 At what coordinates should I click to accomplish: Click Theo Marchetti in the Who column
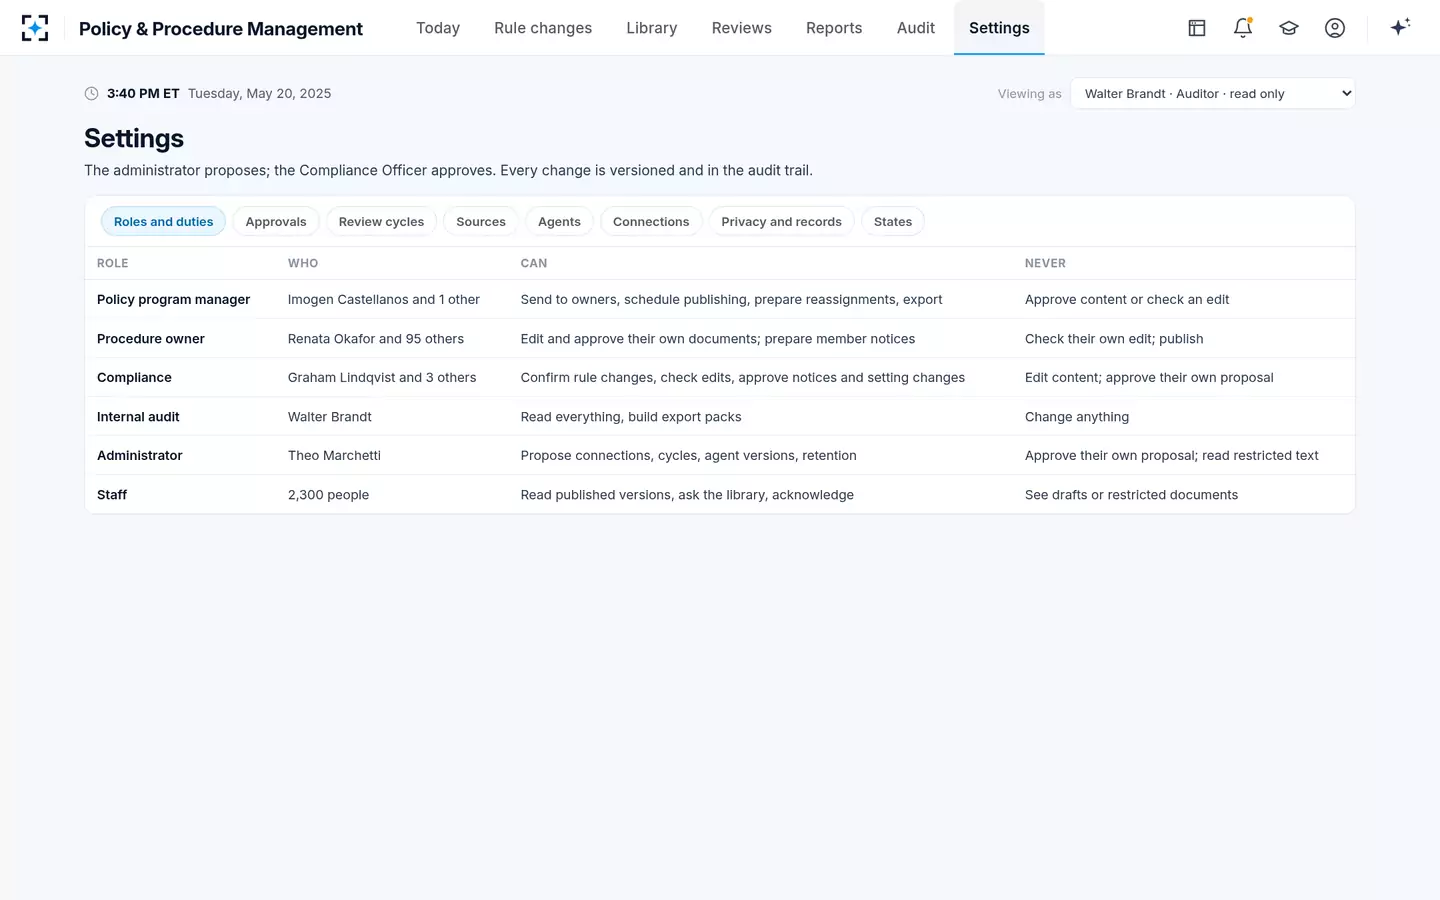point(334,455)
